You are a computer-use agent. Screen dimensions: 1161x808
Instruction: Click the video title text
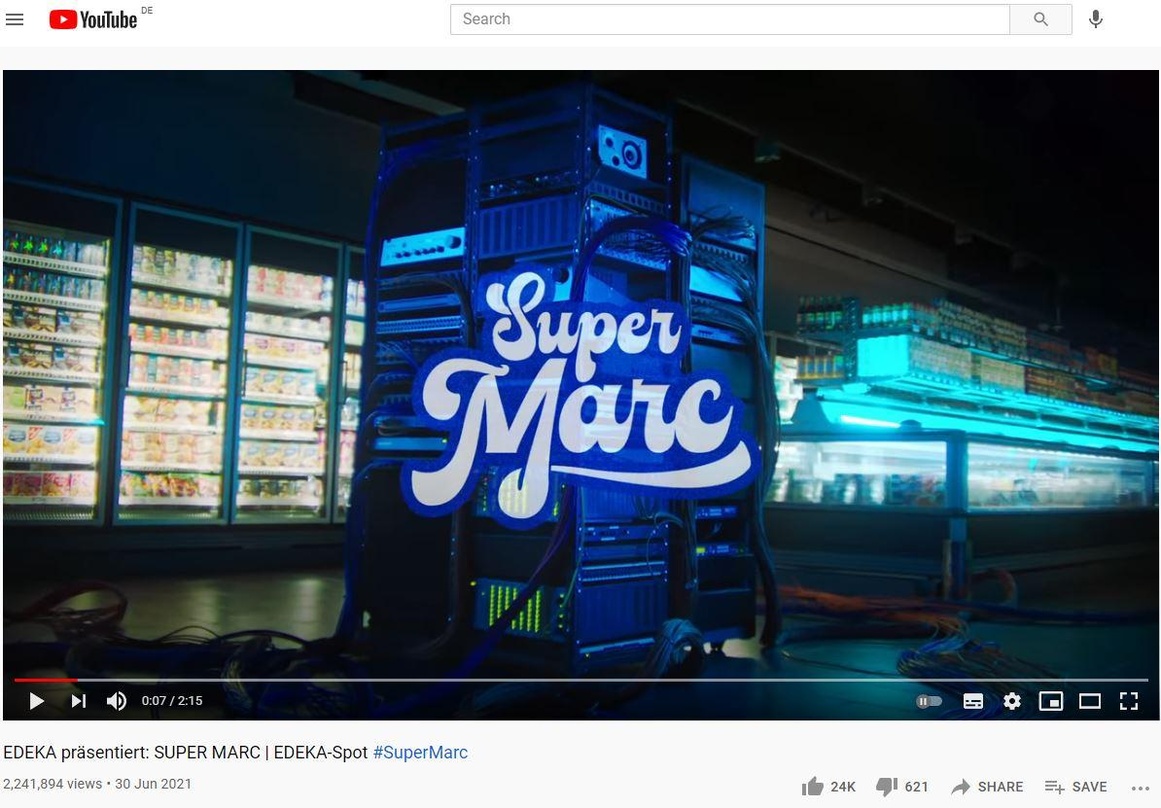(x=185, y=752)
